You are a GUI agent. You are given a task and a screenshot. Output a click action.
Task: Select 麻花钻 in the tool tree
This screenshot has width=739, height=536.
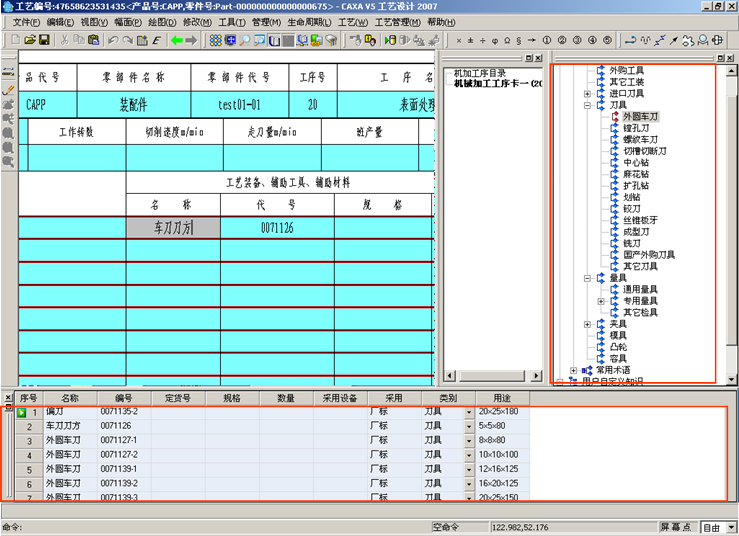[636, 173]
